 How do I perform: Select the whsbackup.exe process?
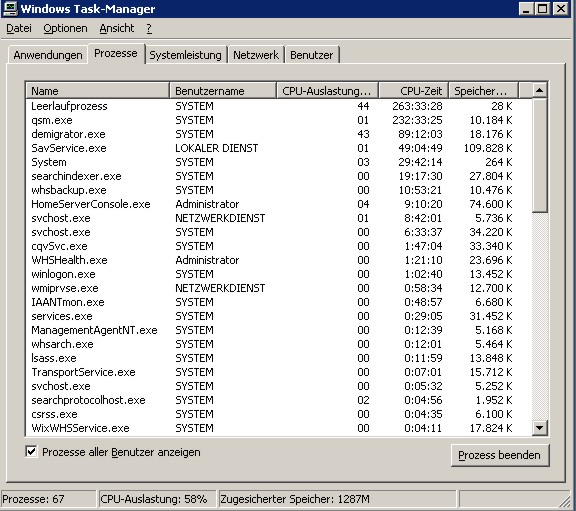(x=278, y=190)
